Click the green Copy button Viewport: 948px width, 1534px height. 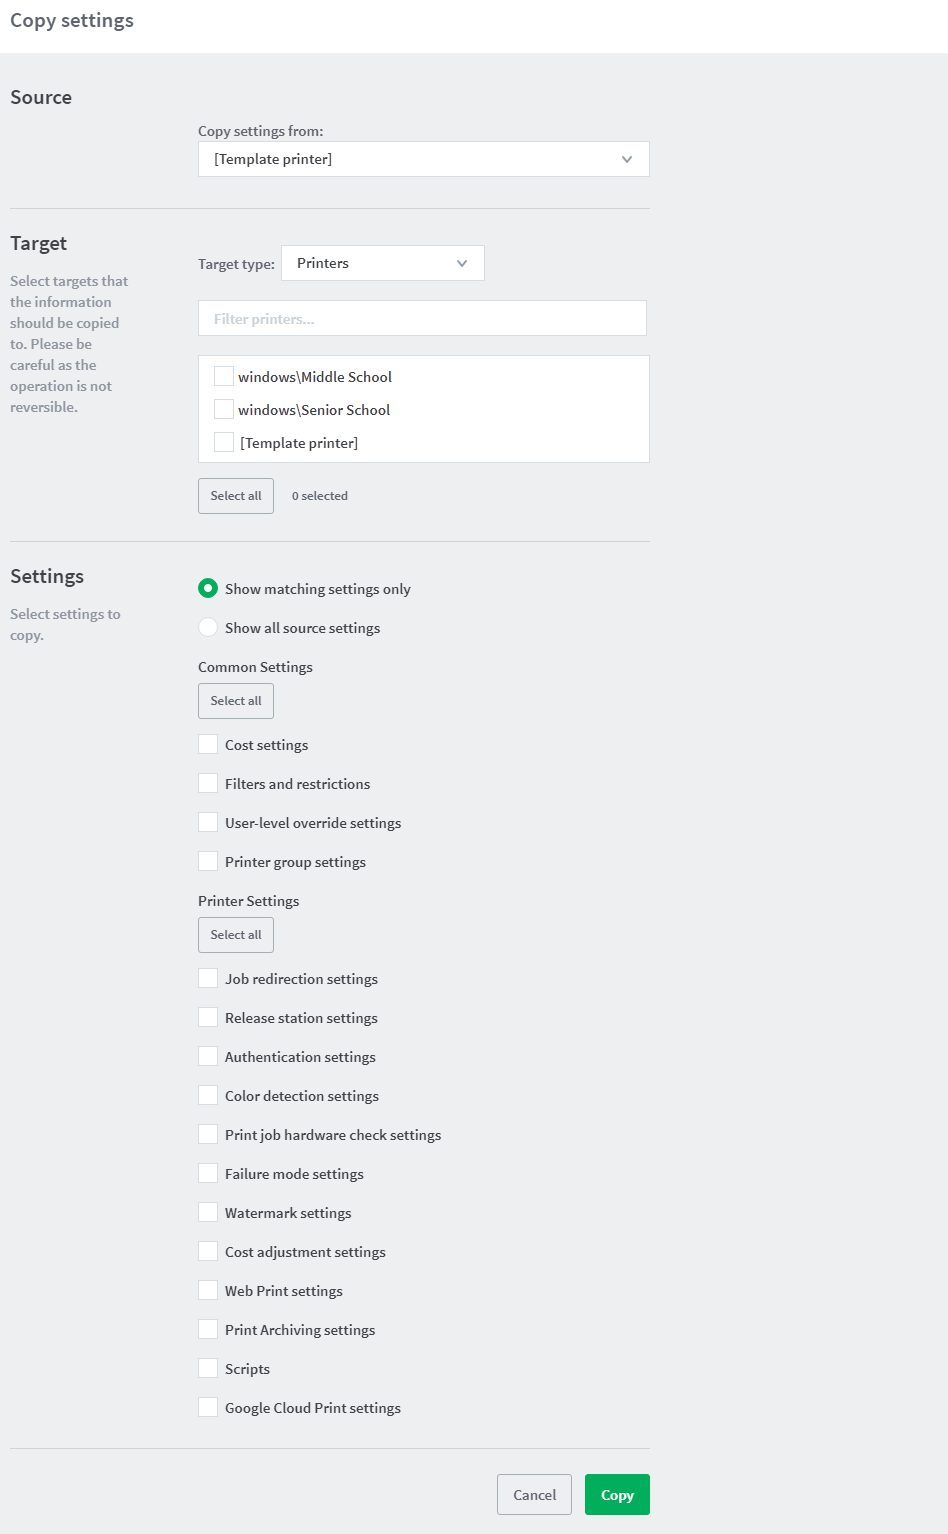(x=617, y=1495)
